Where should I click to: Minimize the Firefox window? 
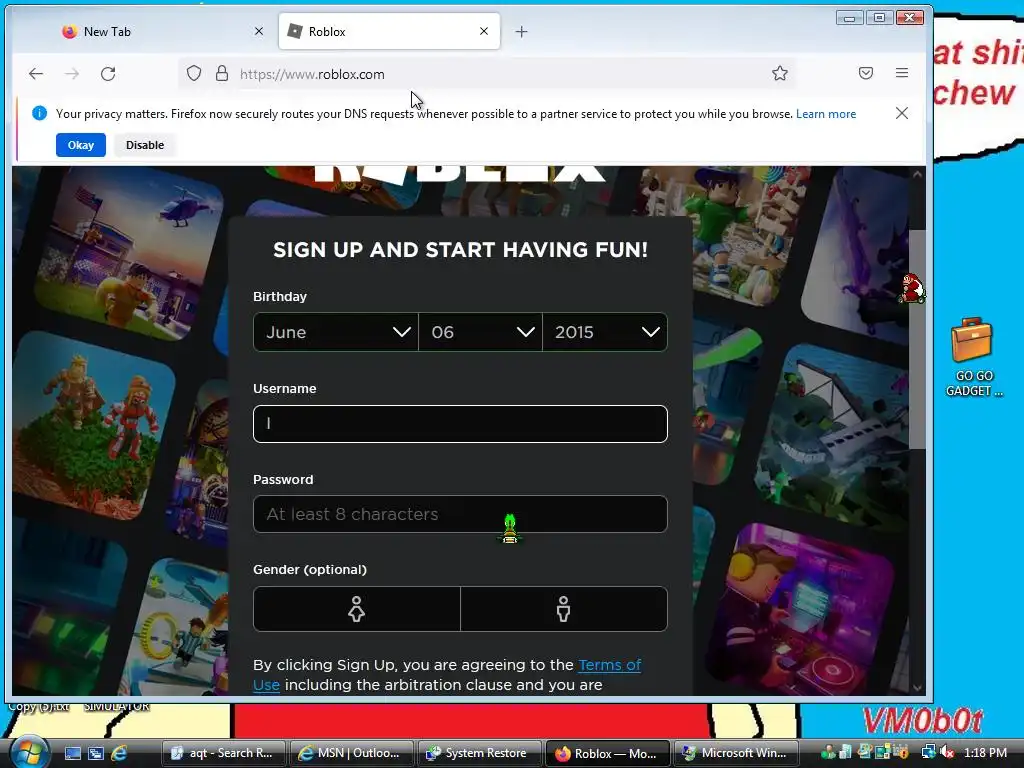click(x=849, y=18)
